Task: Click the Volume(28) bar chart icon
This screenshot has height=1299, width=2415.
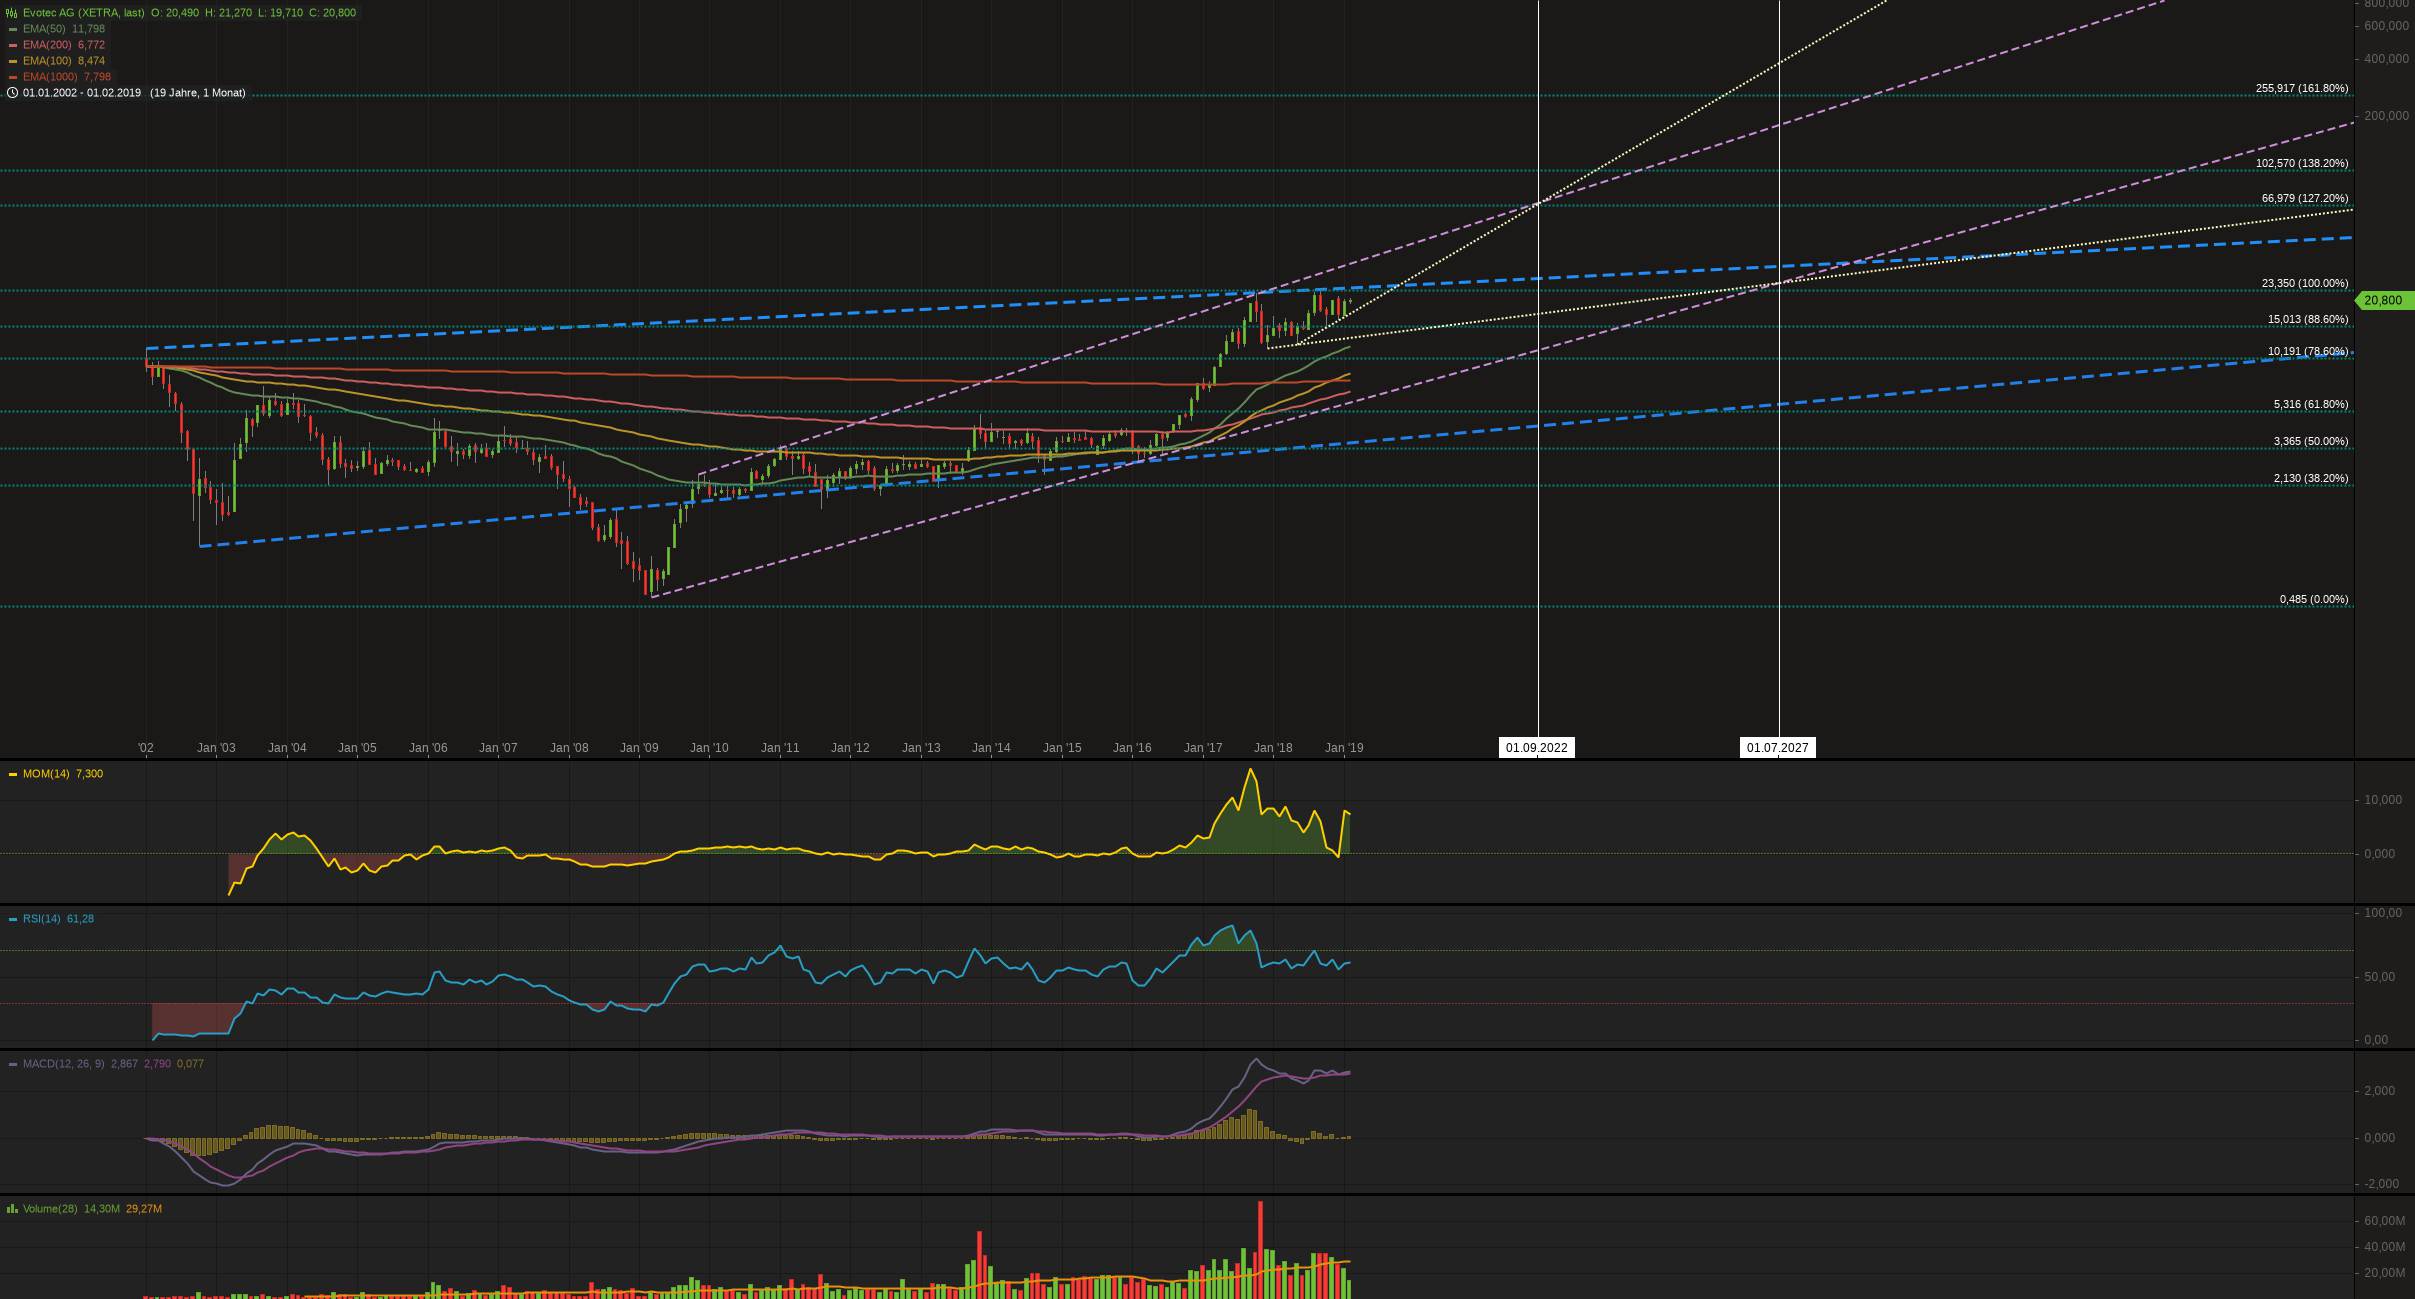Action: pos(12,1209)
